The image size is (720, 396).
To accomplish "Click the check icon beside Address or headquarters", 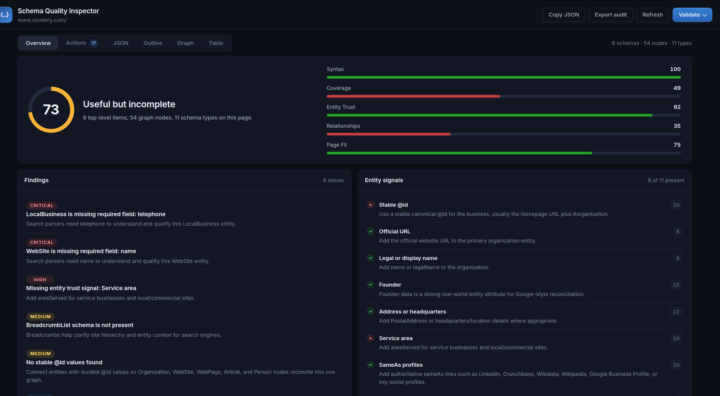I will pos(370,311).
